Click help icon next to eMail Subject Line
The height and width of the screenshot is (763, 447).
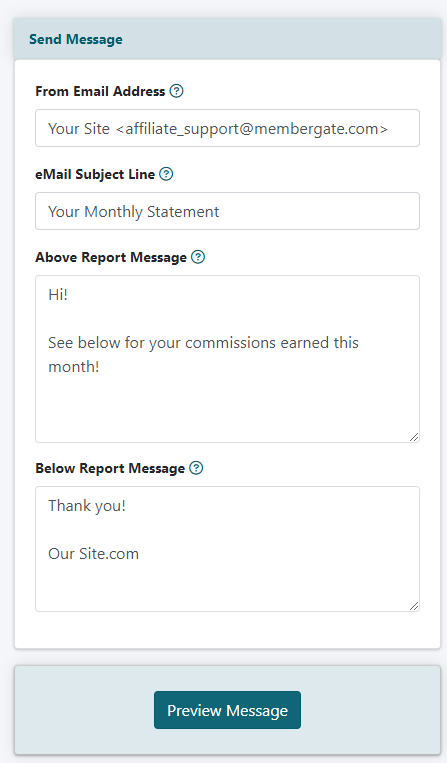[166, 174]
